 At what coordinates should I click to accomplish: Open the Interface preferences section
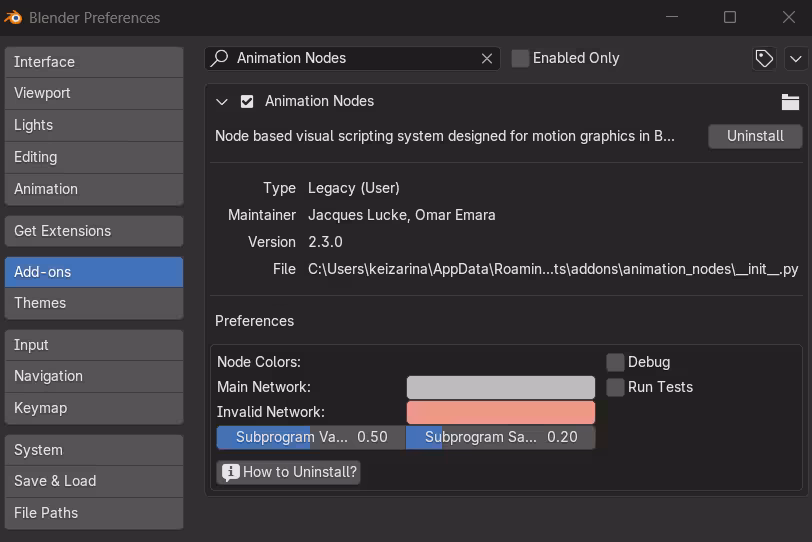94,62
